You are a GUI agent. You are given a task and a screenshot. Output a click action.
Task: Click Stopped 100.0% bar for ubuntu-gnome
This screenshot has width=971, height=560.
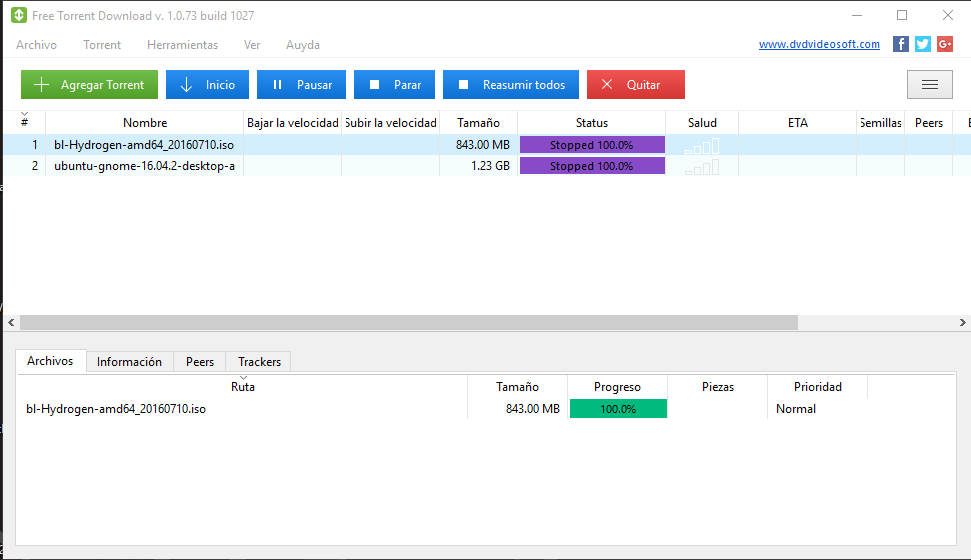coord(592,166)
